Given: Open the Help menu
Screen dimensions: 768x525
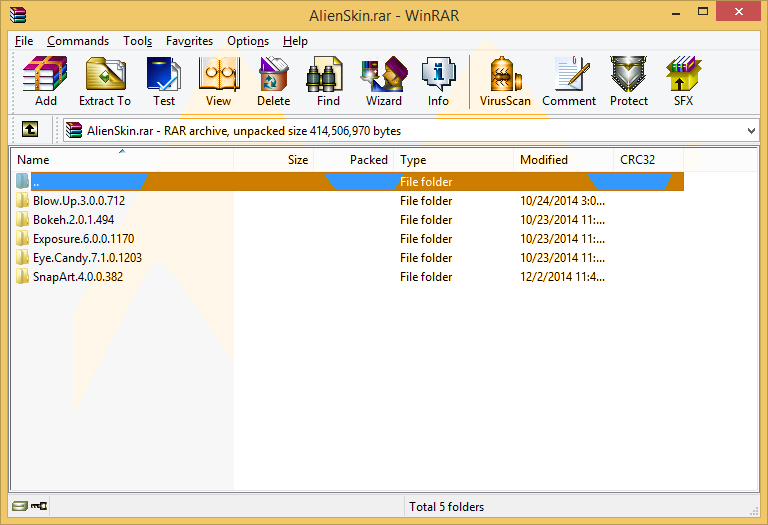Looking at the screenshot, I should (x=295, y=41).
